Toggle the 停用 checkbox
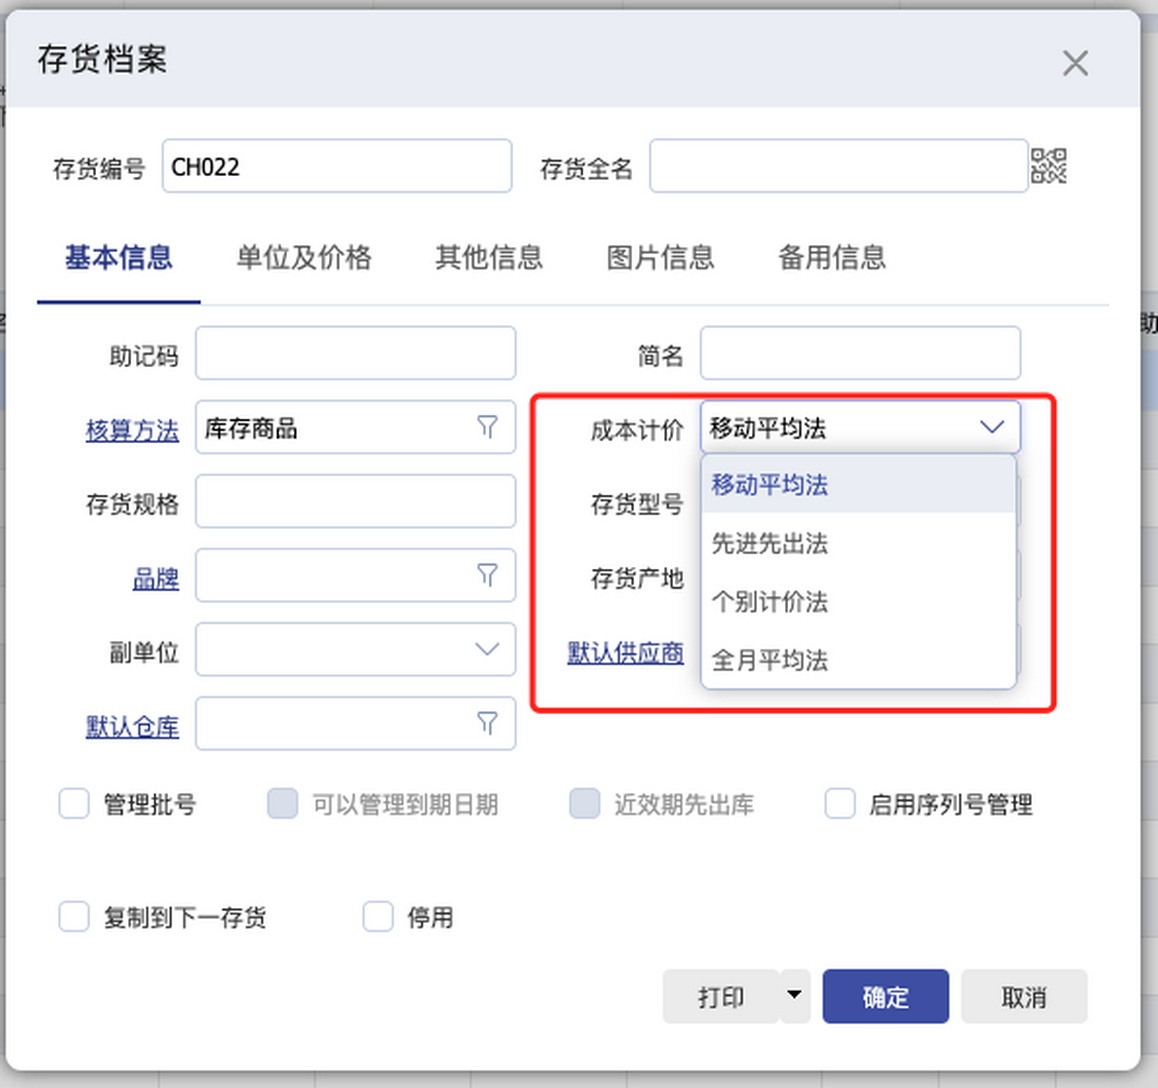1158x1088 pixels. pos(378,917)
